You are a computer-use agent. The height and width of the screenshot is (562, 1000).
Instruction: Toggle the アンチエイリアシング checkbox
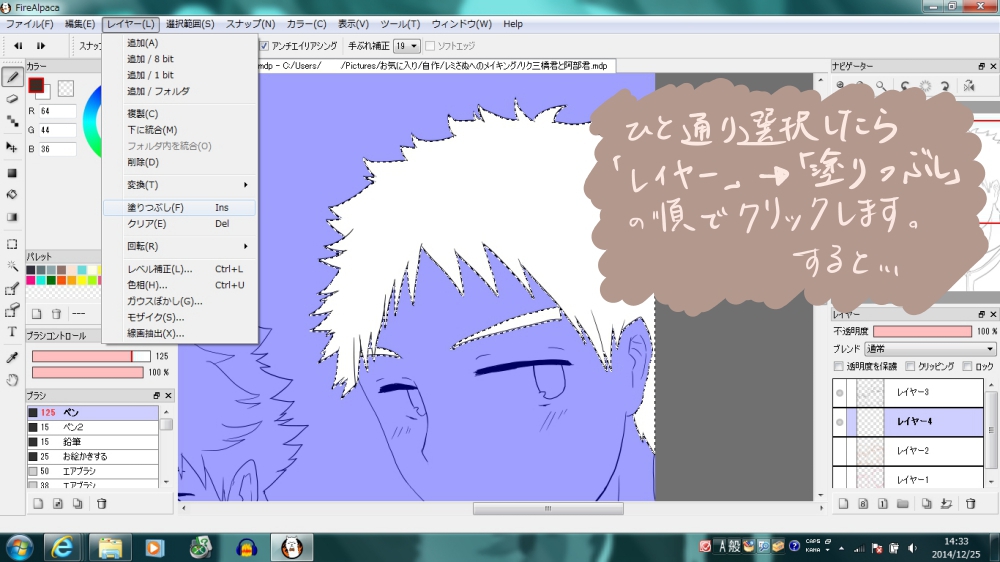click(x=264, y=46)
